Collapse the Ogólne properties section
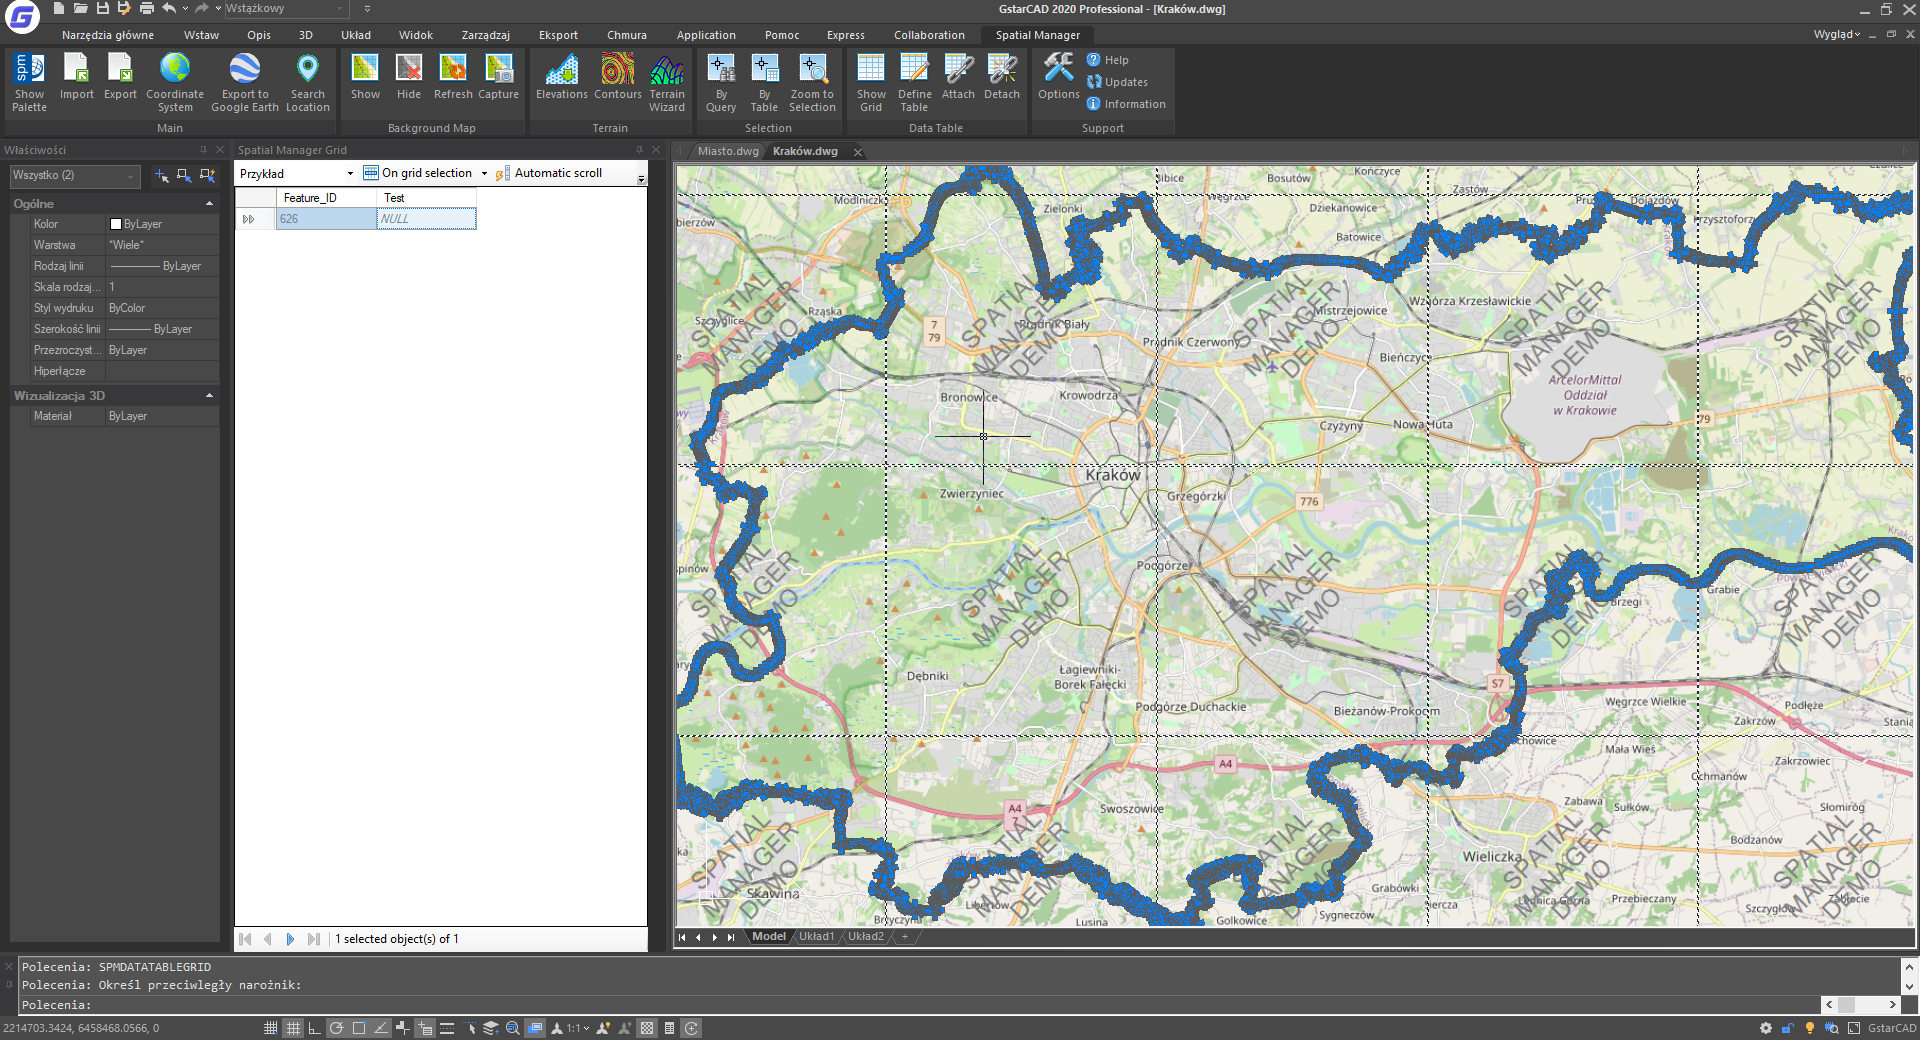The width and height of the screenshot is (1920, 1040). tap(209, 203)
